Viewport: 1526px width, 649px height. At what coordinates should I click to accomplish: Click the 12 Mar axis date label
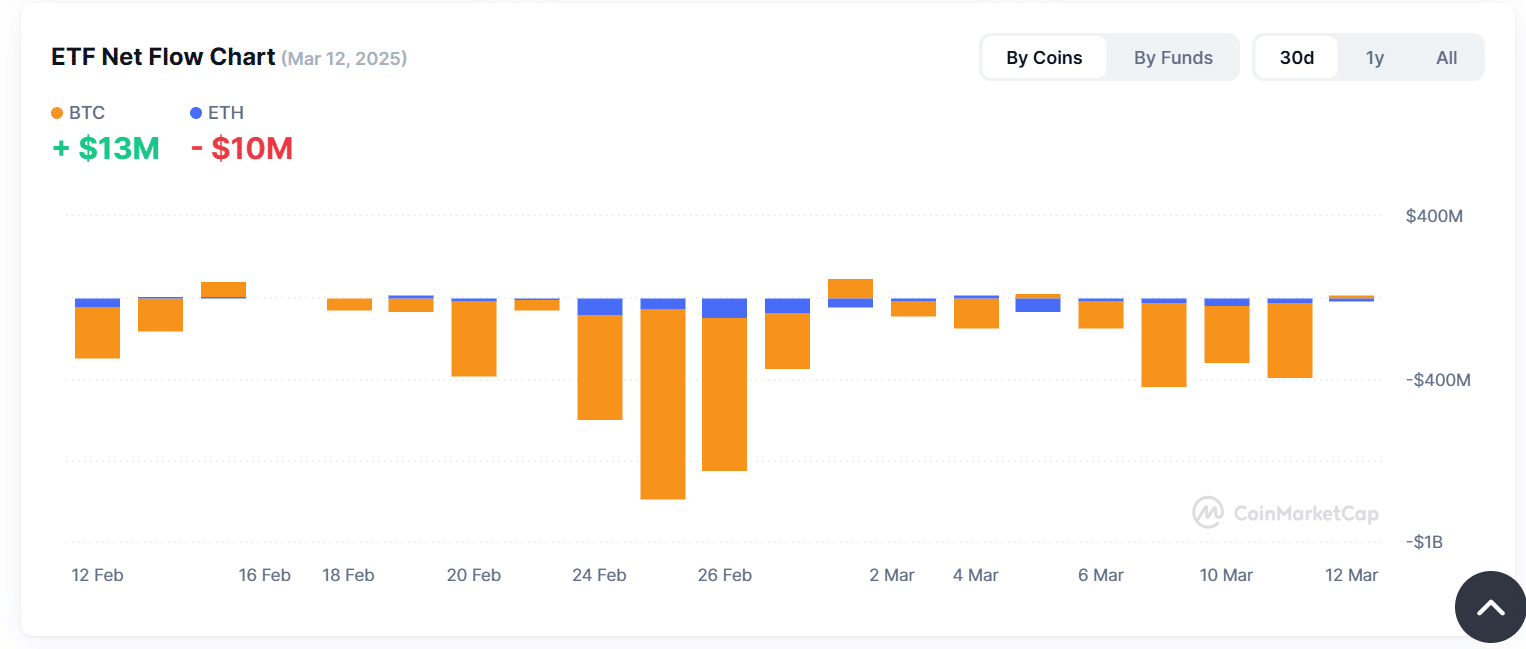pyautogui.click(x=1351, y=575)
